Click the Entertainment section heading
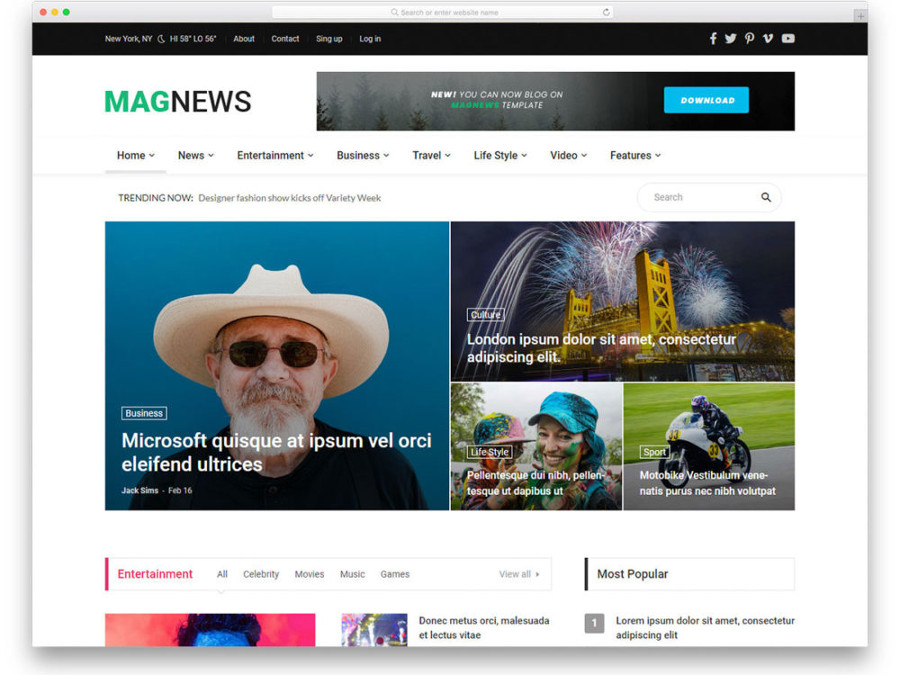 [155, 574]
